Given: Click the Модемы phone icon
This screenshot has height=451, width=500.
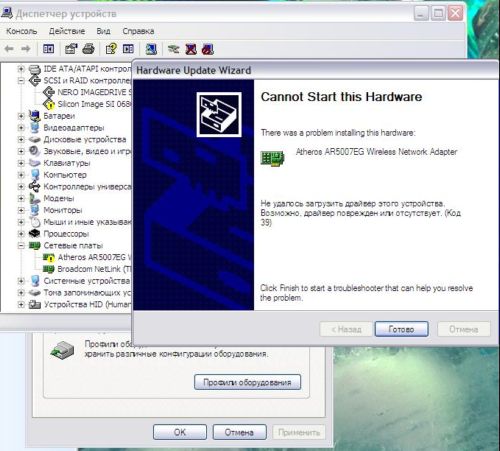Looking at the screenshot, I should click(34, 198).
